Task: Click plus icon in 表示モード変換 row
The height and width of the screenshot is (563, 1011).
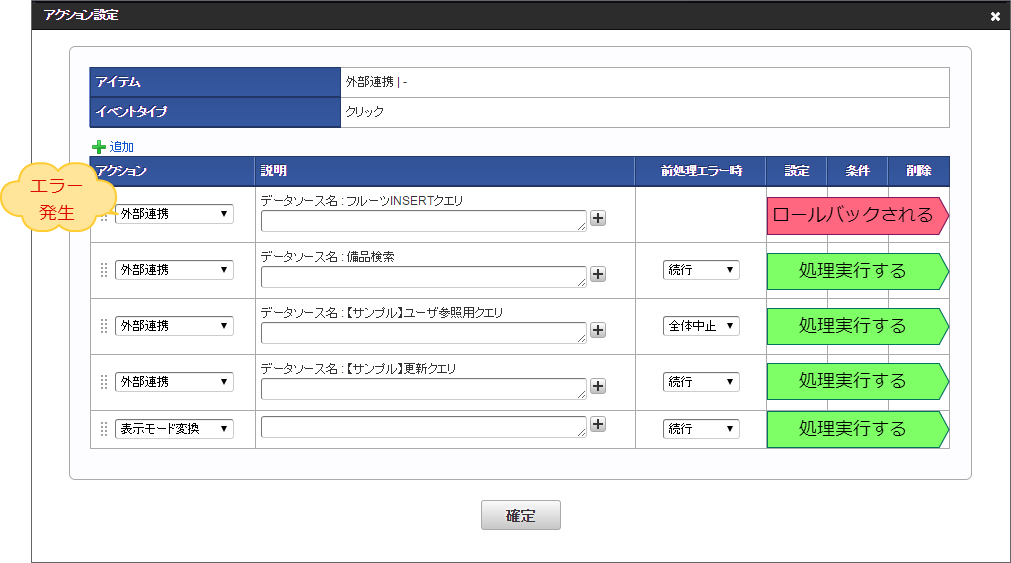Action: (x=598, y=424)
